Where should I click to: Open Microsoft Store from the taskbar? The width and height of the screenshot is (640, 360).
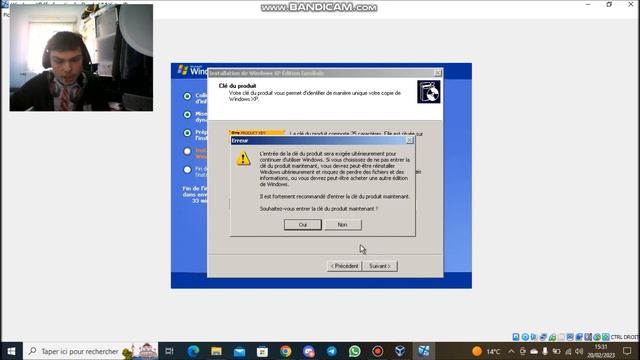[x=262, y=351]
